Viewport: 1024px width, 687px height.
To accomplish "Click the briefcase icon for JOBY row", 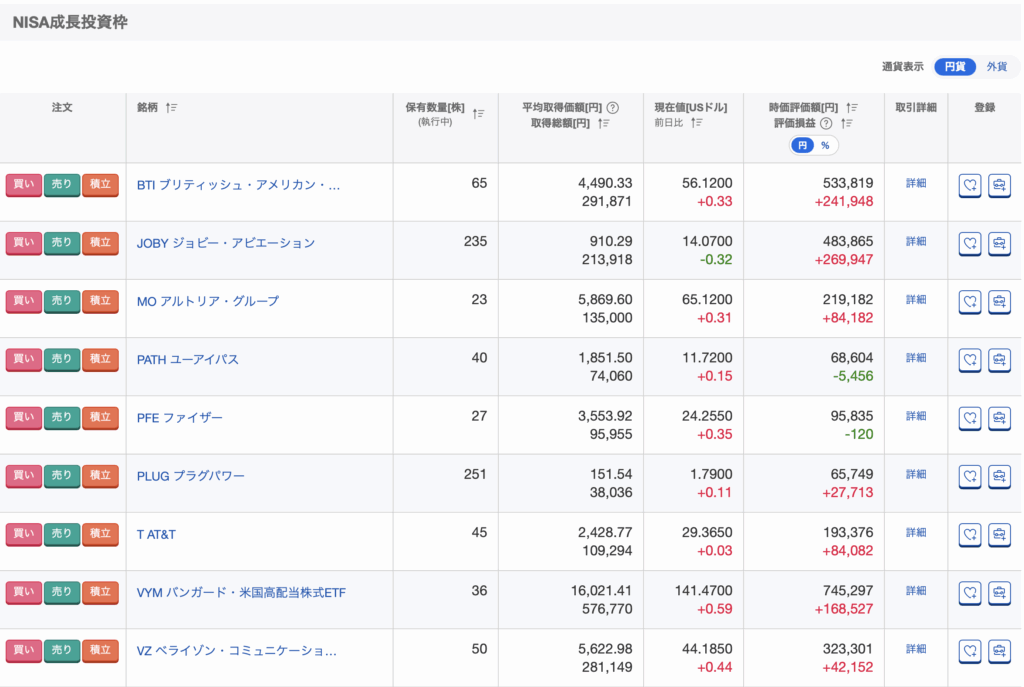I will tap(999, 243).
